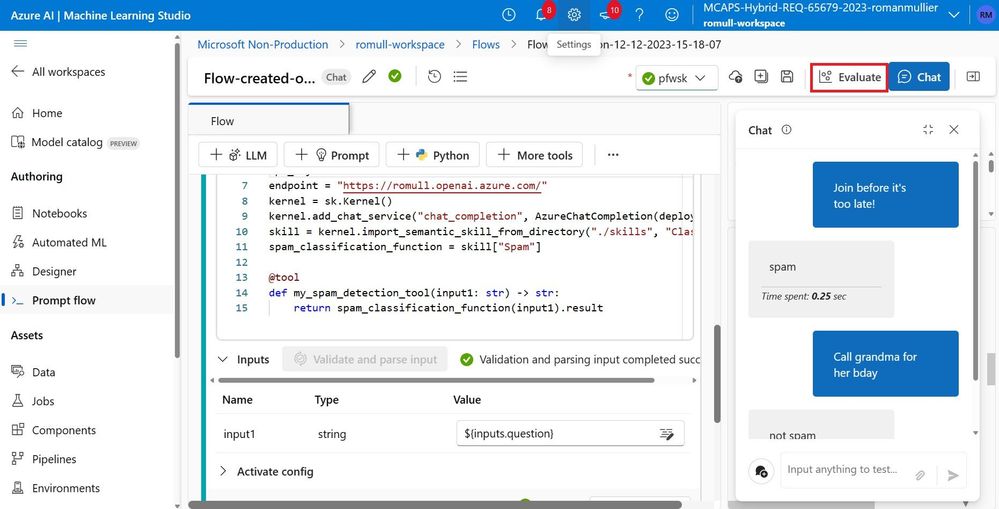The image size is (999, 509).
Task: Open the help question mark icon
Action: (x=640, y=15)
